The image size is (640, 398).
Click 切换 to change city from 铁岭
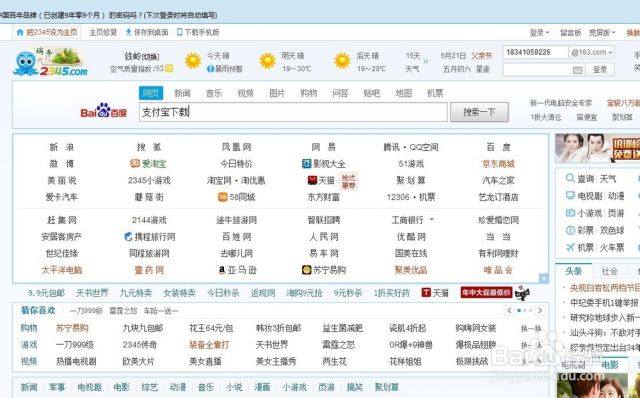[151, 57]
